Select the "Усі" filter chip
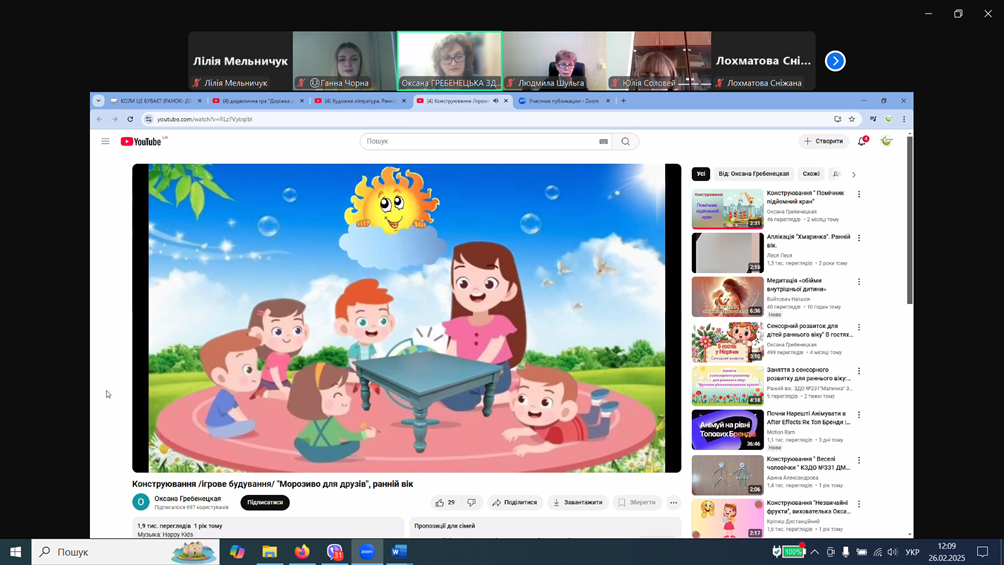 tap(700, 174)
